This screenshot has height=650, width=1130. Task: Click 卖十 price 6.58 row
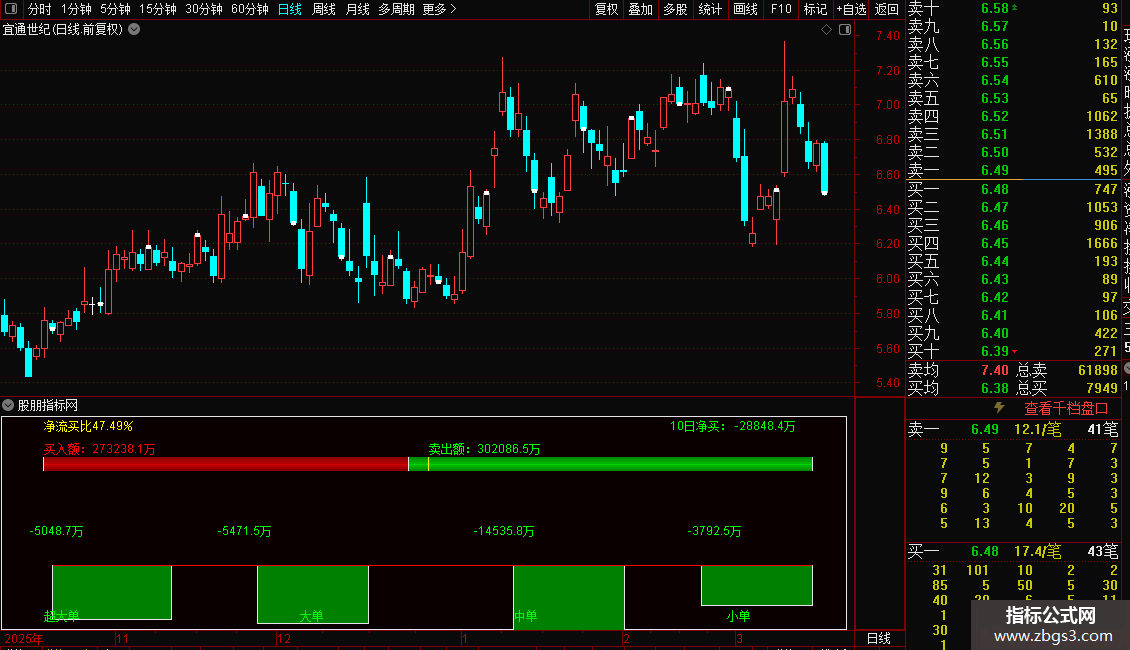1012,8
